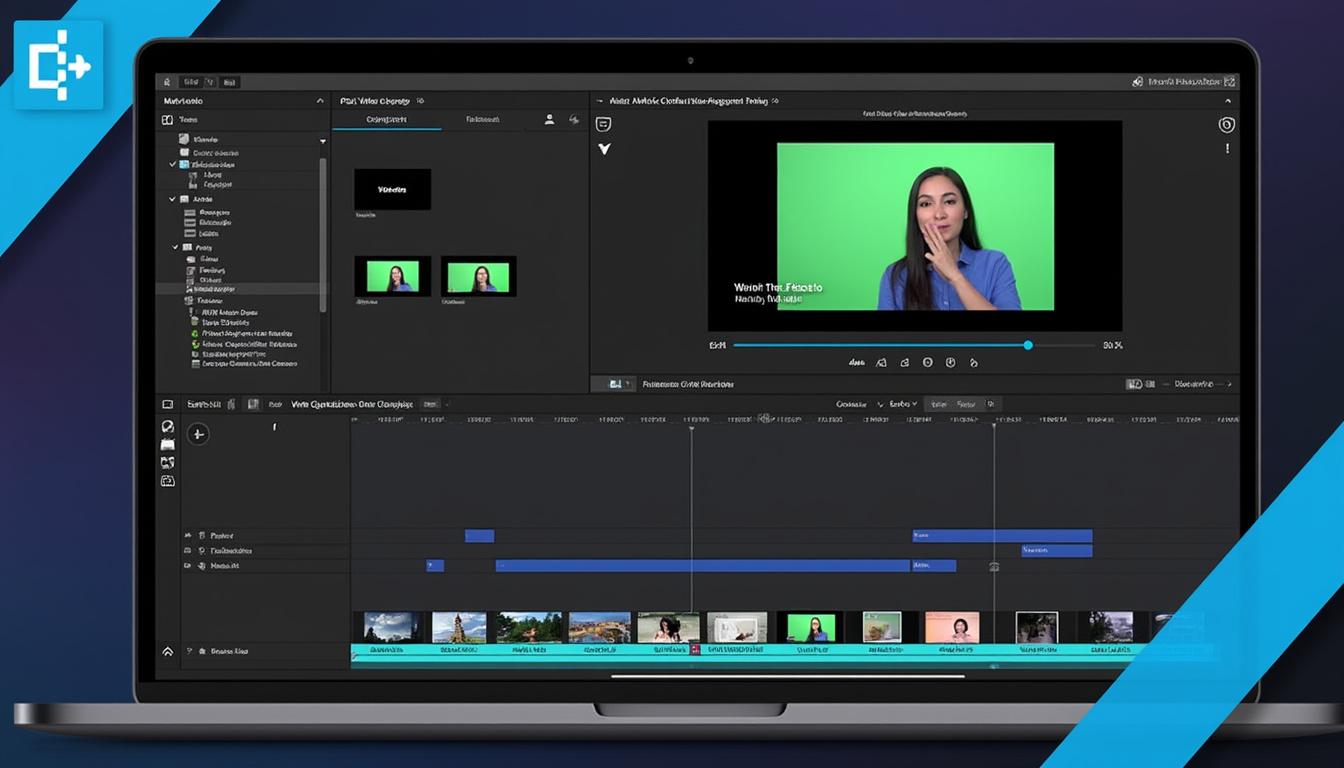
Task: Toggle the second checkmark in the project tree
Action: (173, 199)
